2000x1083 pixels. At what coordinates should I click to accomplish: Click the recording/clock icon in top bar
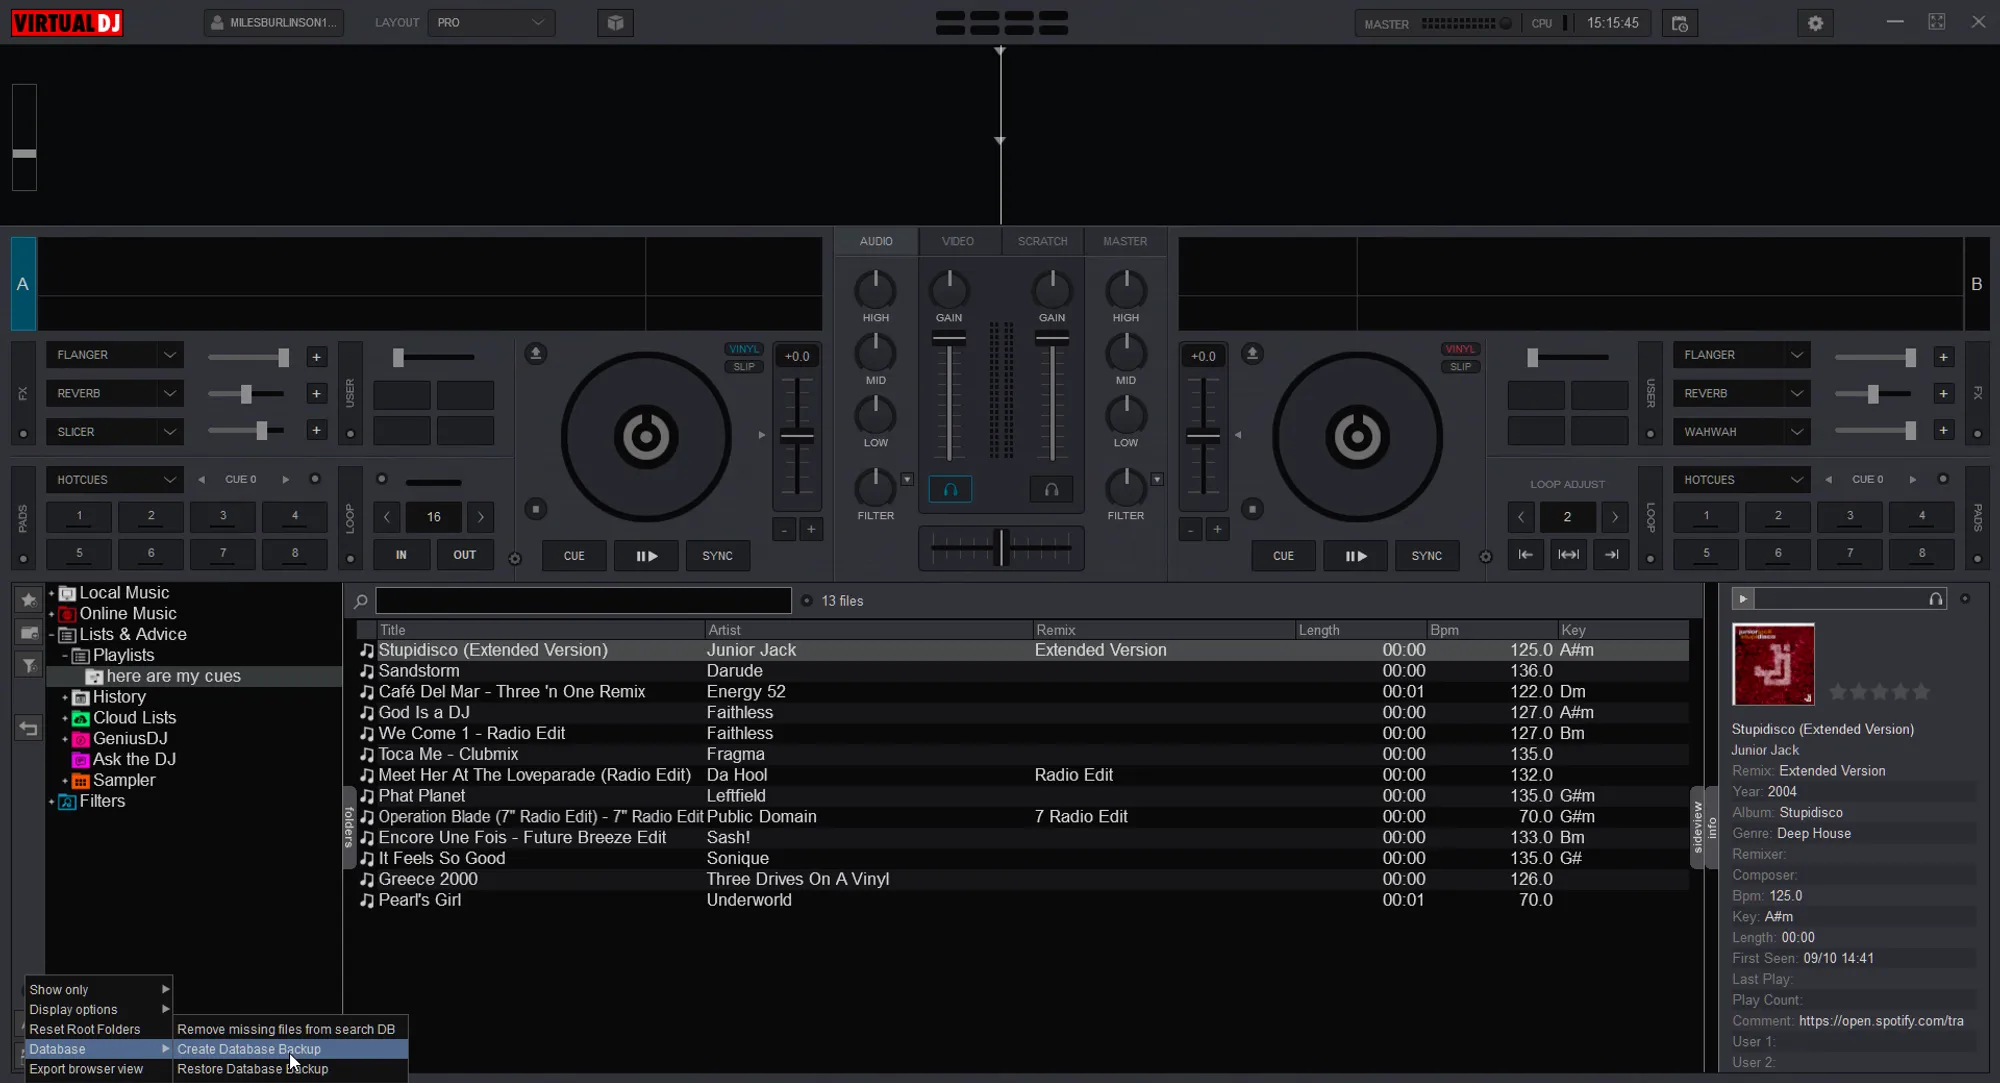click(1680, 23)
